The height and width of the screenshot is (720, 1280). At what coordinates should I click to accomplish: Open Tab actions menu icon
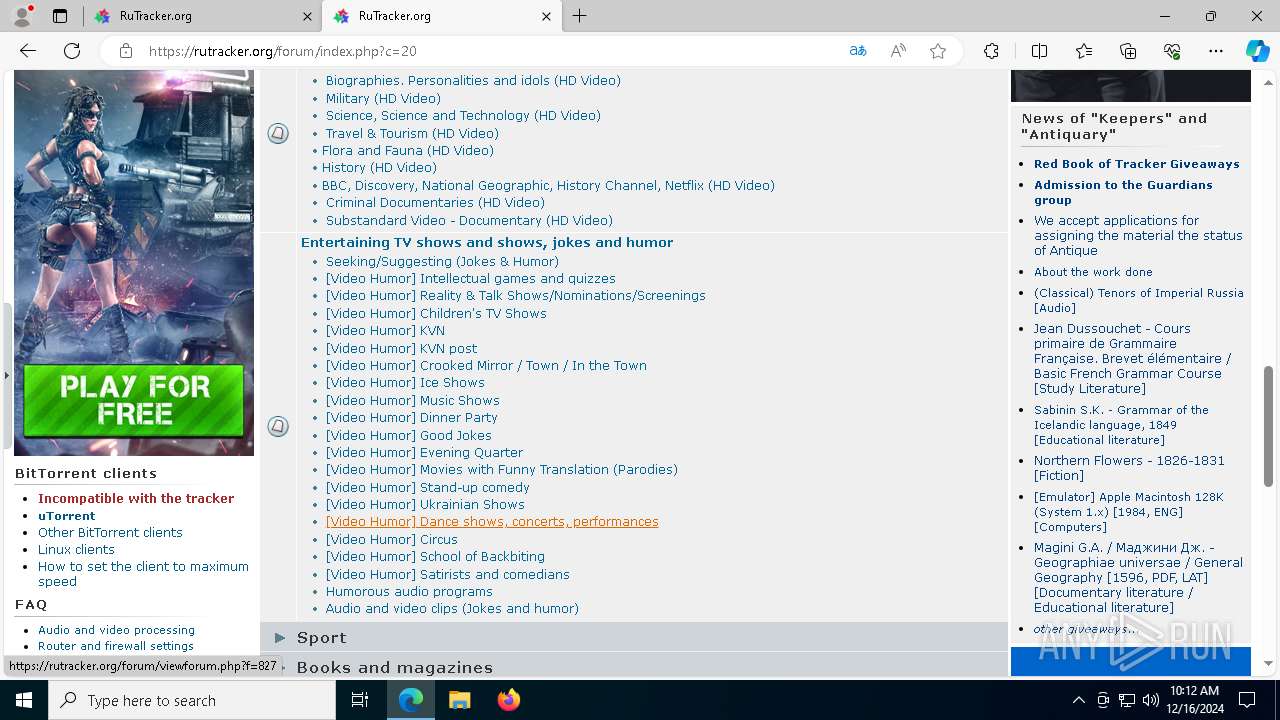pyautogui.click(x=60, y=16)
